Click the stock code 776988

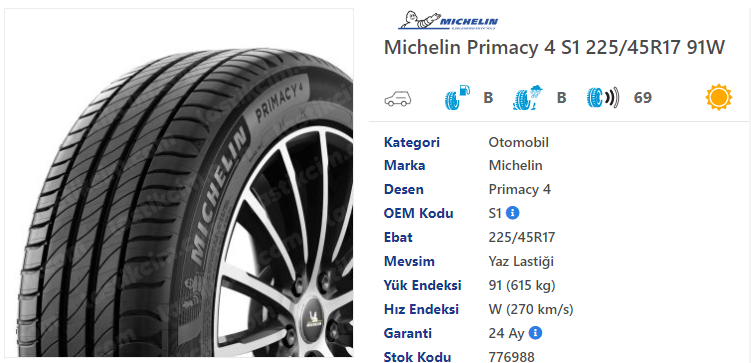coord(512,357)
